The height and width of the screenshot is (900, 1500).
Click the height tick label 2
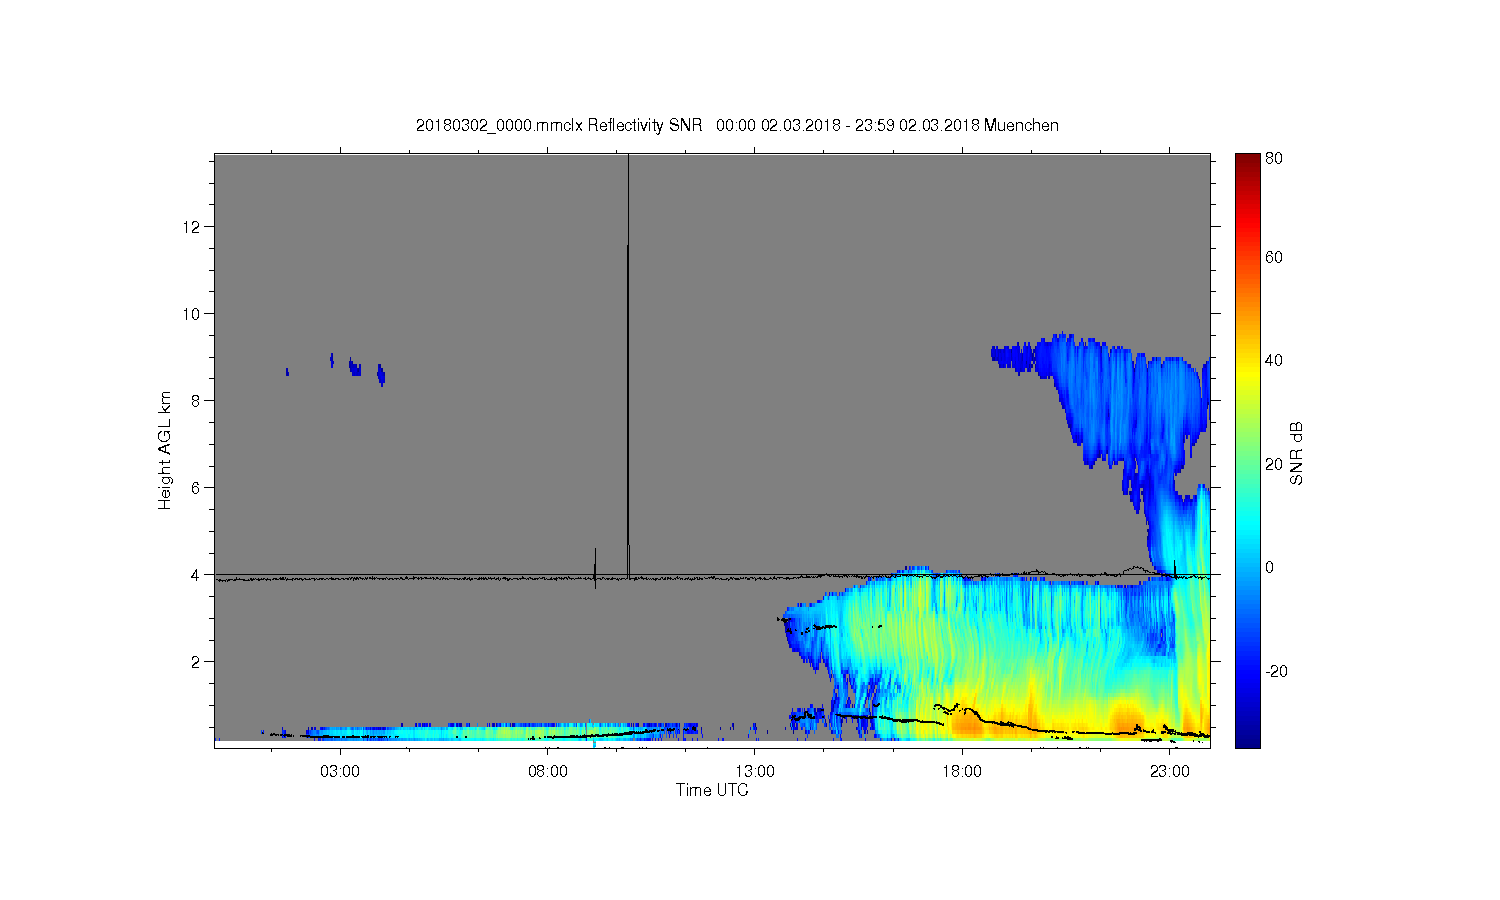pos(196,662)
